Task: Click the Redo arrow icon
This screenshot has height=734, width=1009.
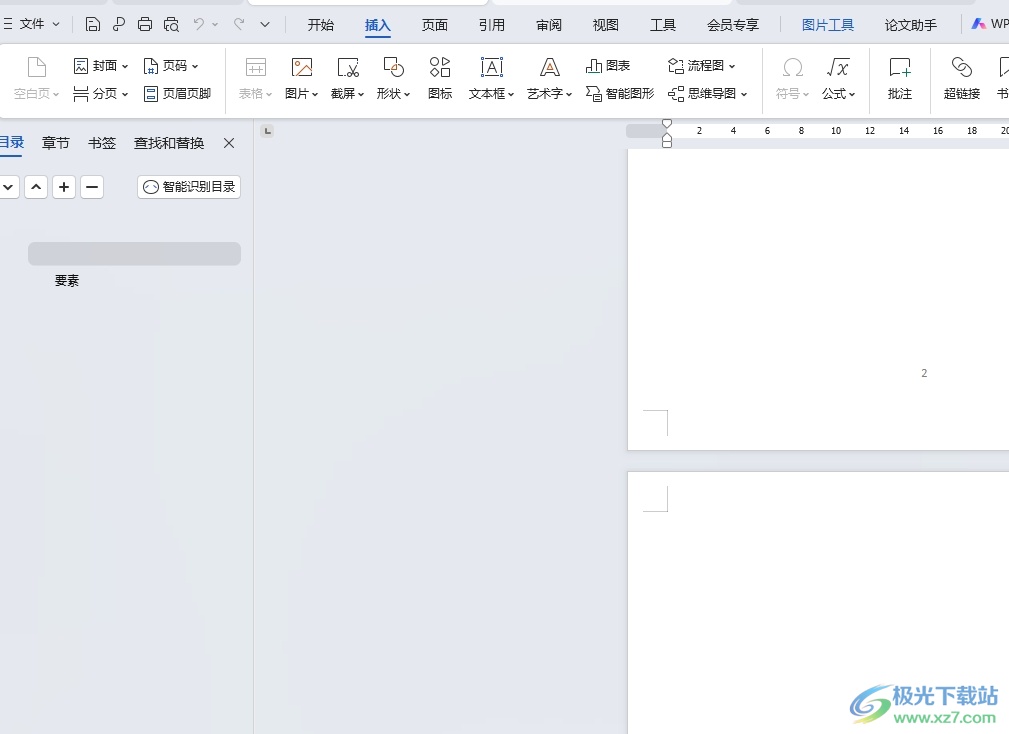Action: [239, 24]
